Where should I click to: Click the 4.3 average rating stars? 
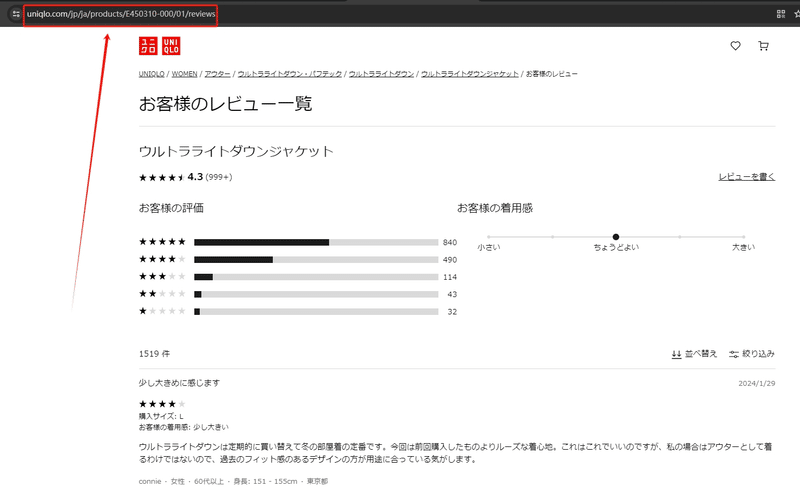(162, 177)
